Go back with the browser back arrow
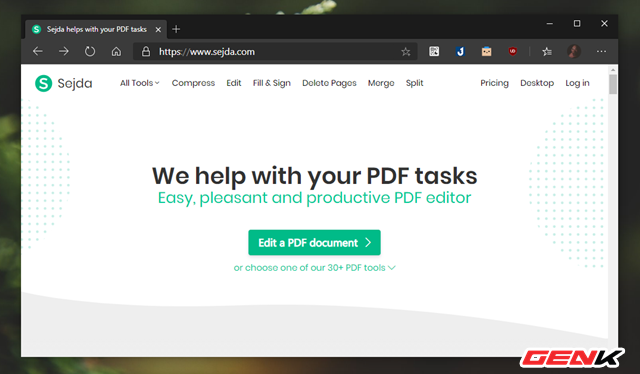Viewport: 640px width, 374px height. coord(38,51)
